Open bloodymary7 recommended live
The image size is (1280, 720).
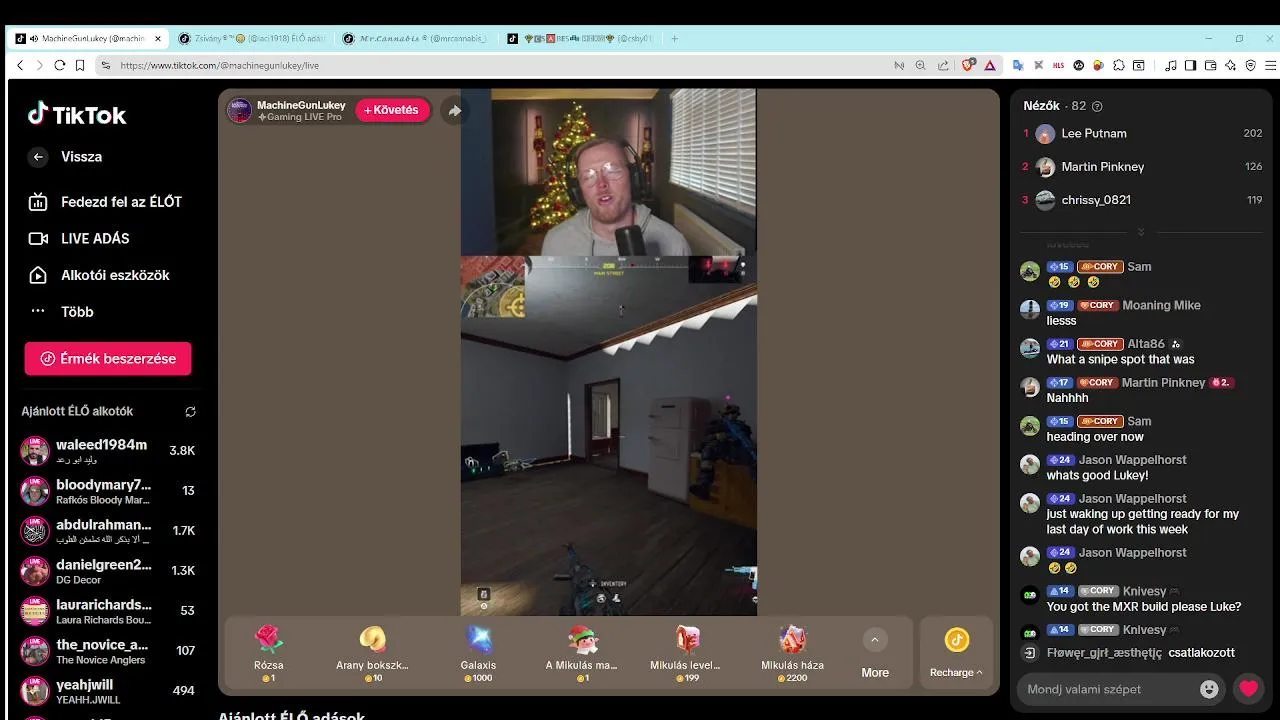tap(108, 491)
